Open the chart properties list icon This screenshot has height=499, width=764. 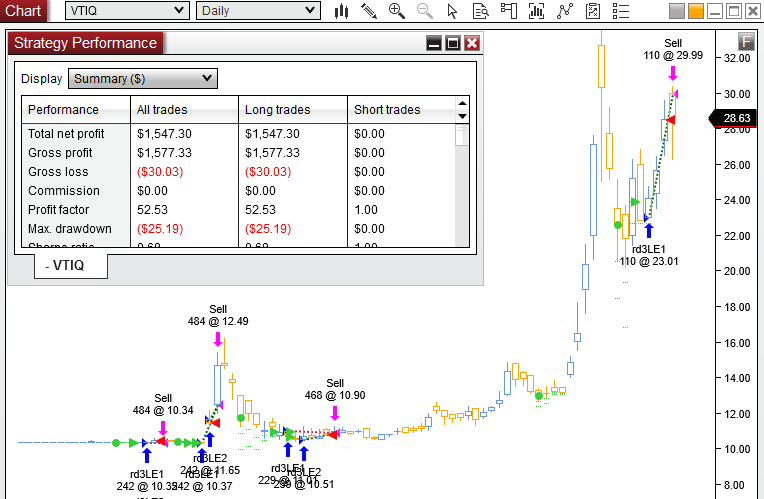pos(620,11)
